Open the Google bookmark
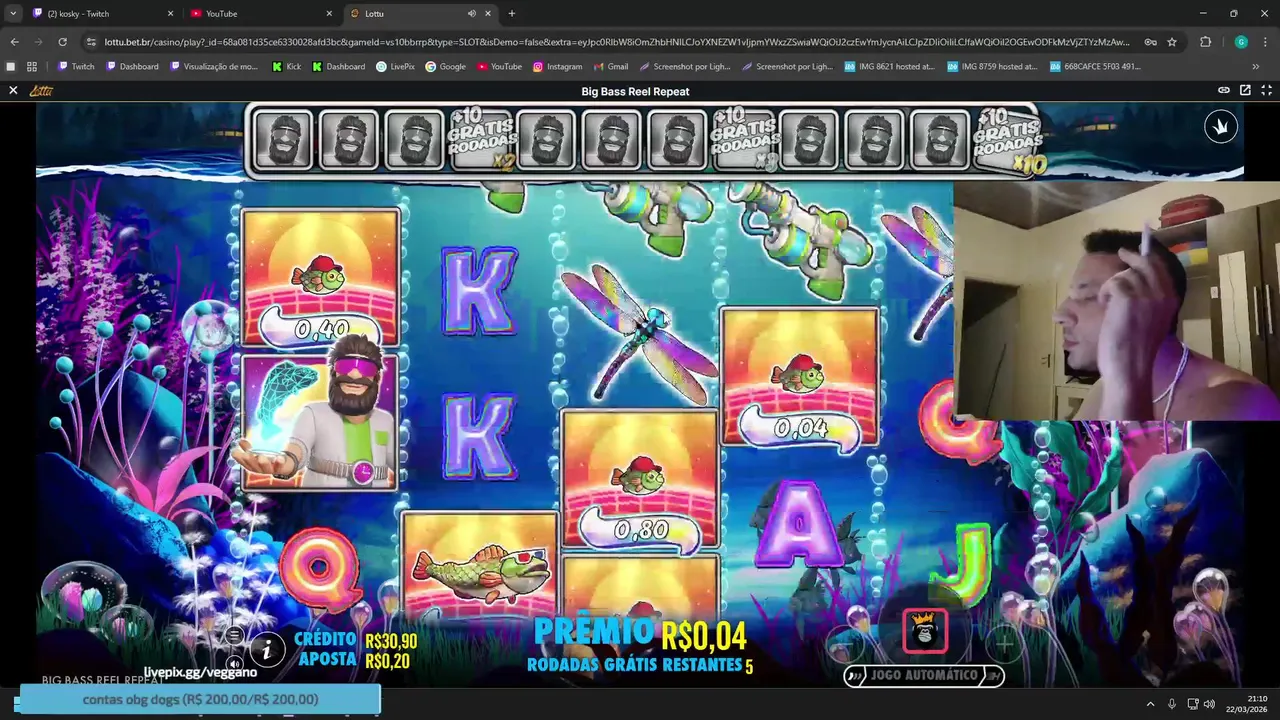This screenshot has height=720, width=1280. point(445,67)
